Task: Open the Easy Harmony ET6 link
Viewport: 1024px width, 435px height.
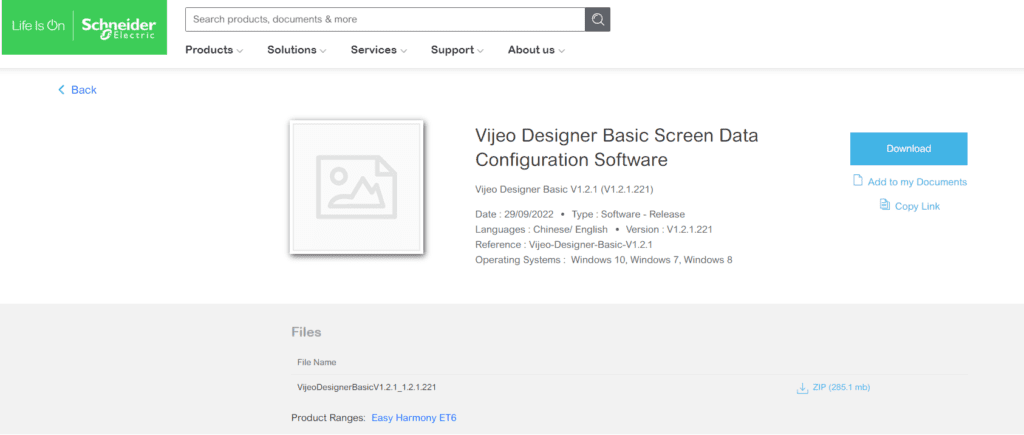Action: point(414,417)
